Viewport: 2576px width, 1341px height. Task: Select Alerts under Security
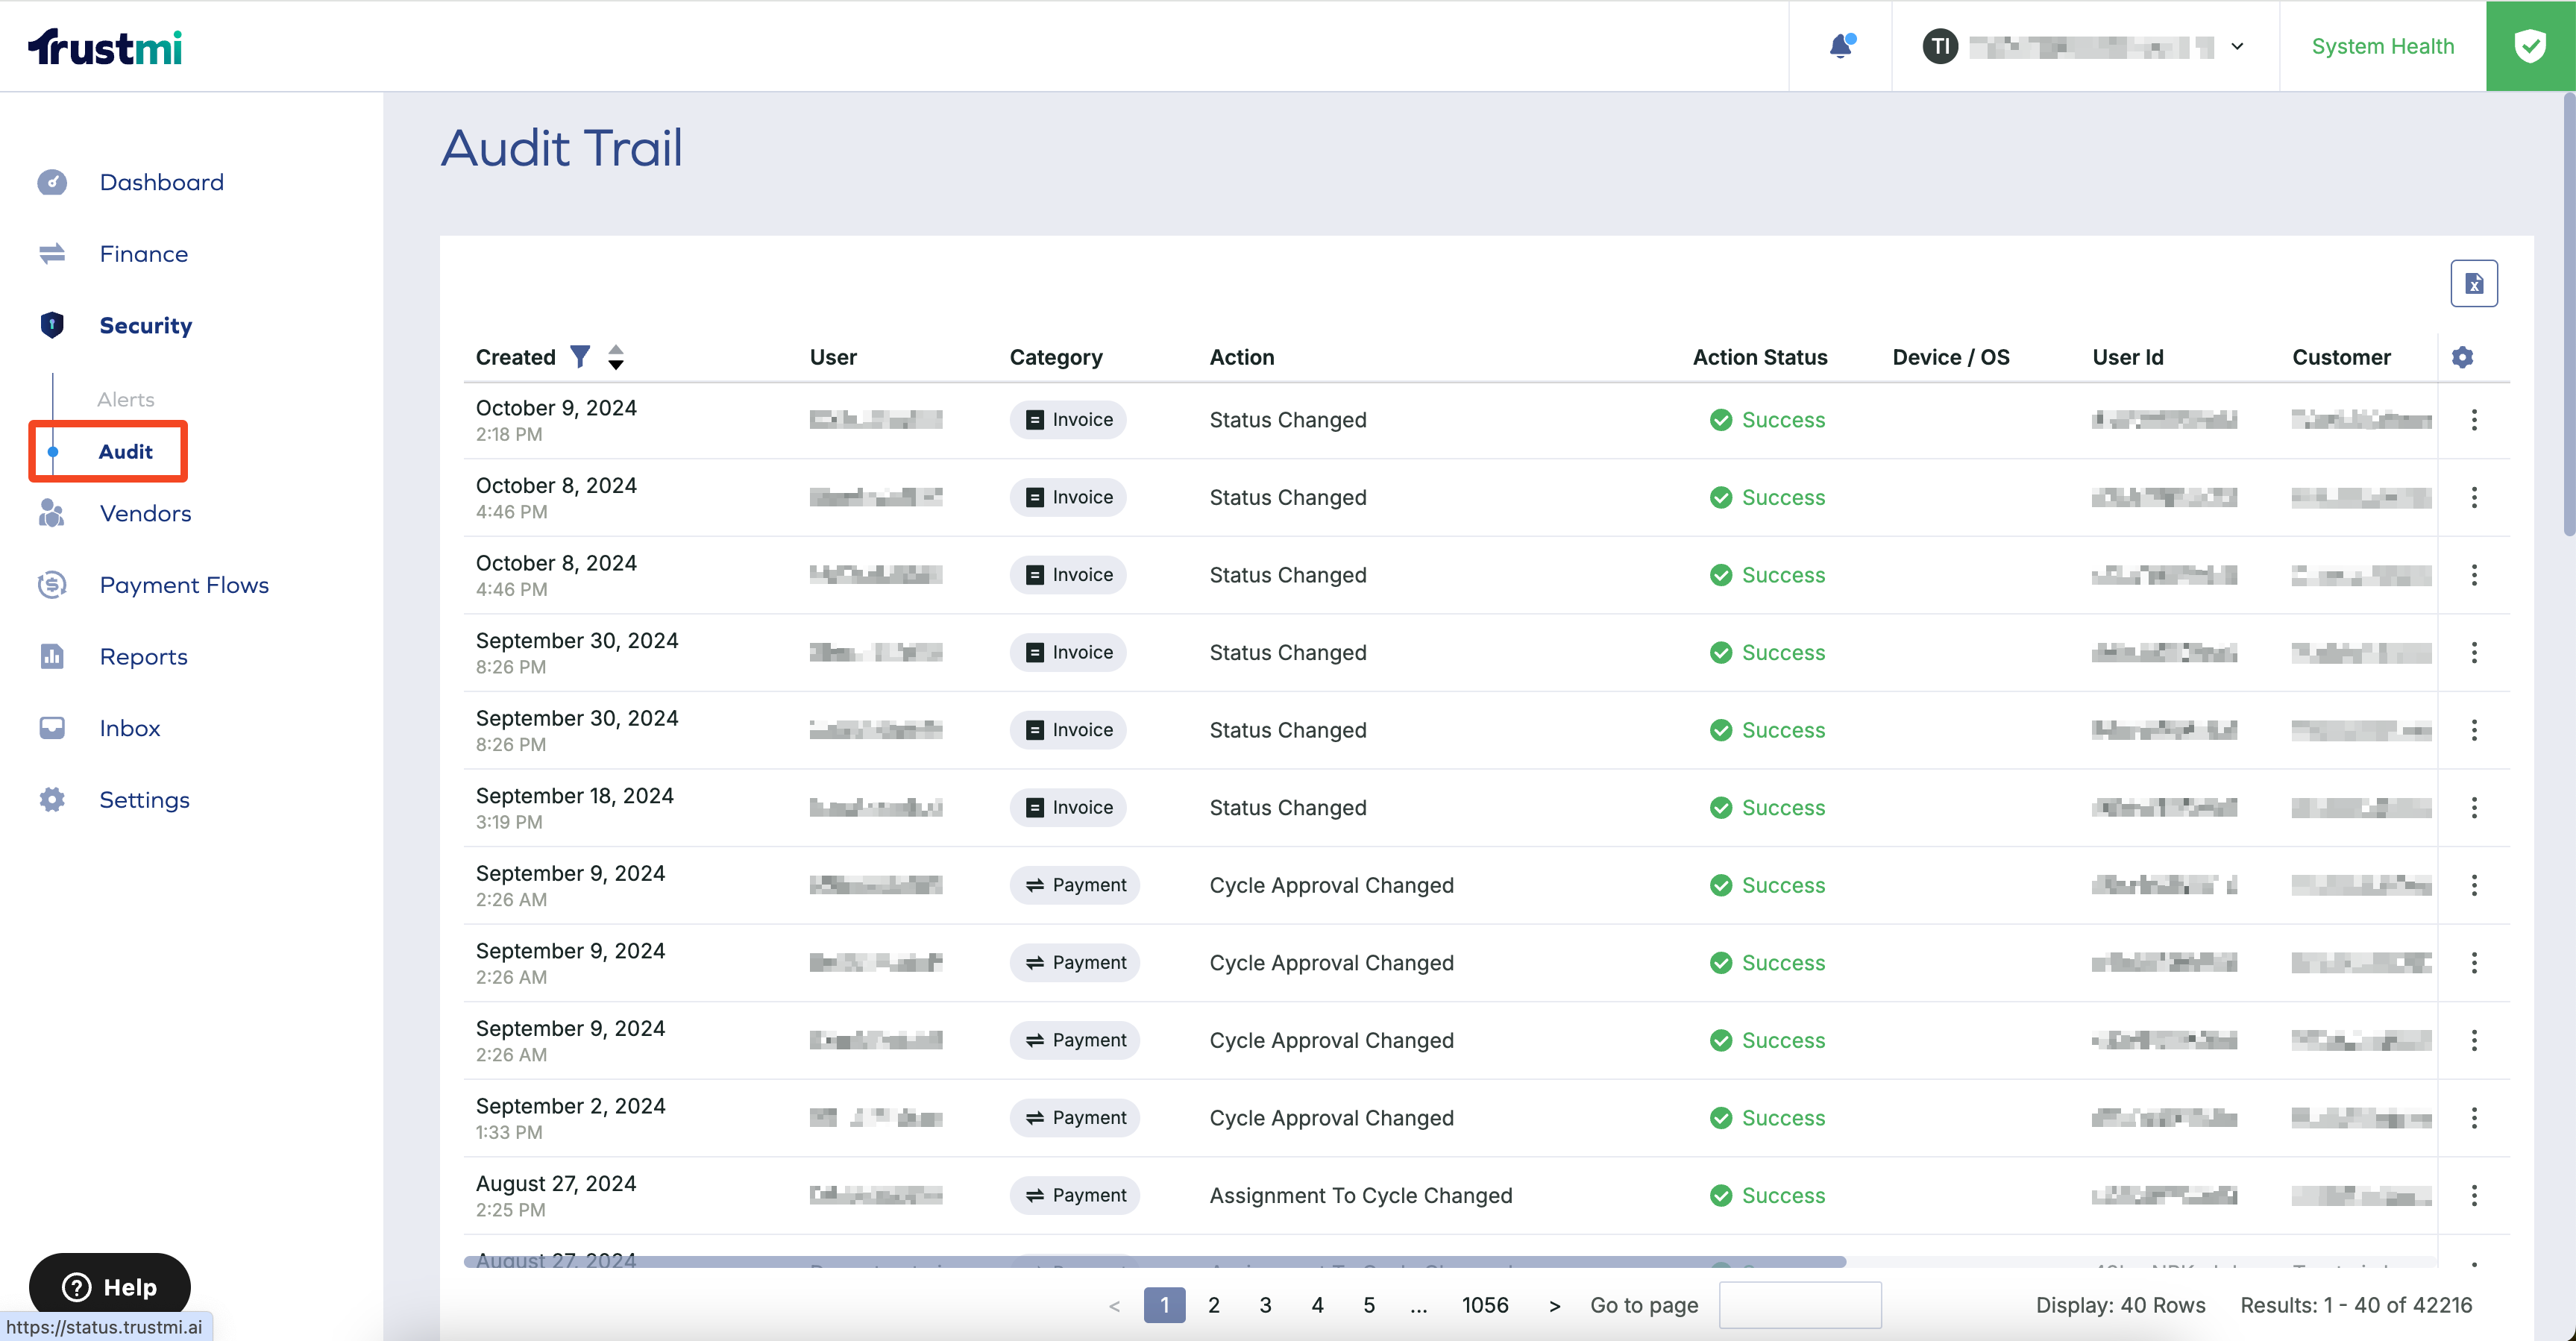[125, 398]
